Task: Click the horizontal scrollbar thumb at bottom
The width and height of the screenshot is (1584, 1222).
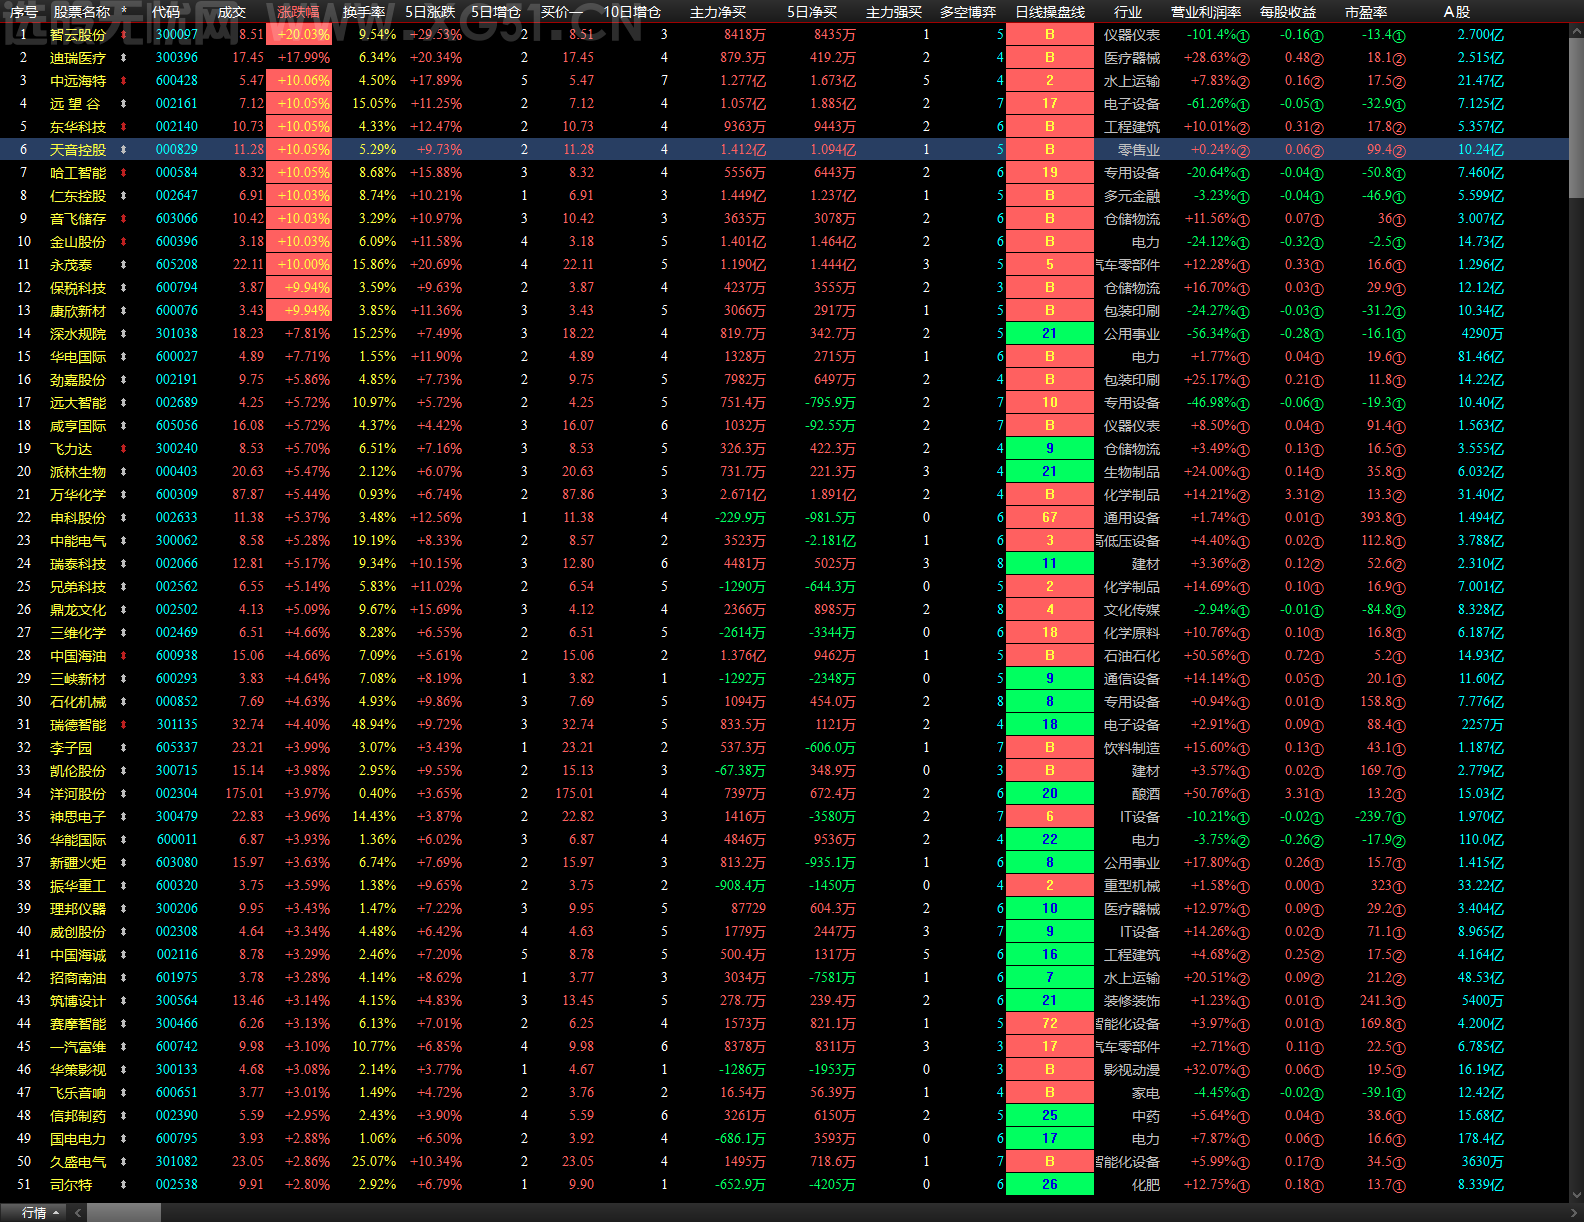Action: tap(124, 1213)
